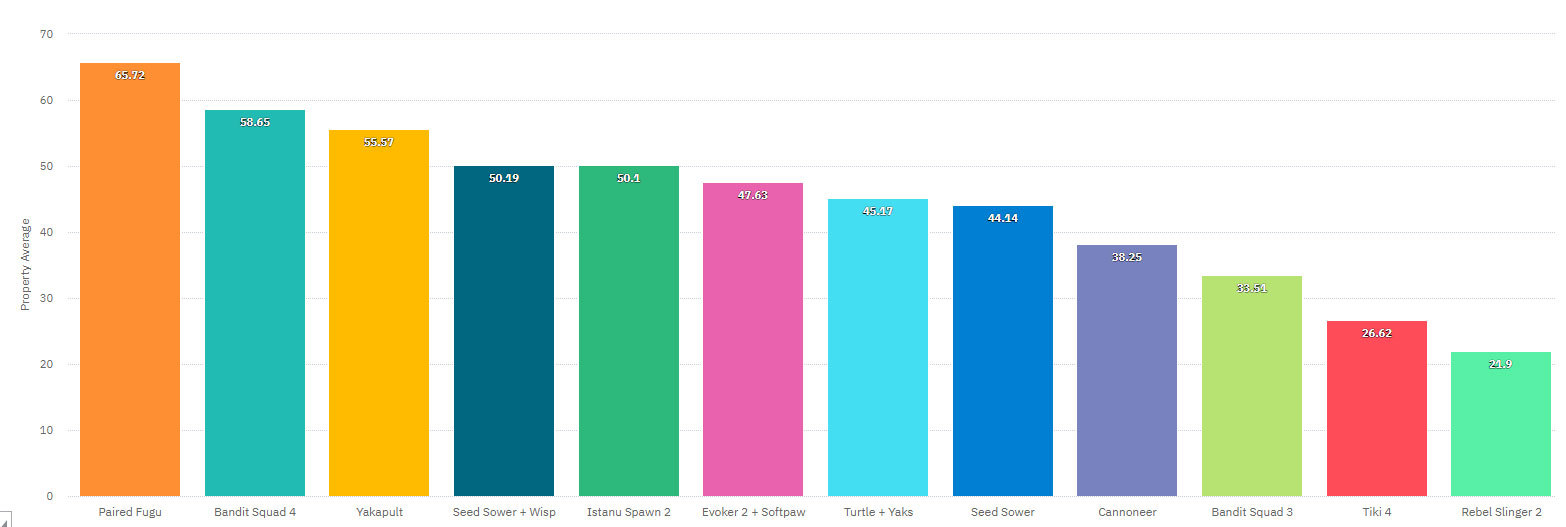Click the Property Average axis title
The image size is (1566, 527).
[26, 264]
